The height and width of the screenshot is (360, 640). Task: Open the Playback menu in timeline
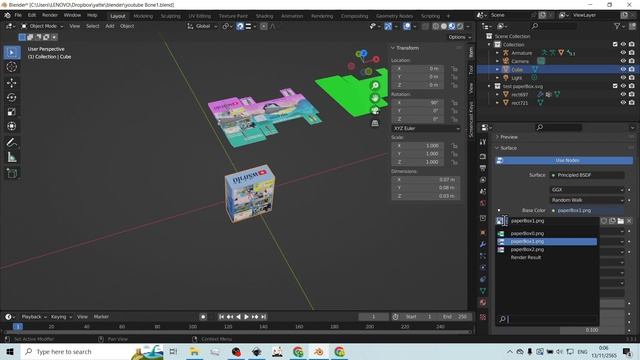34,317
